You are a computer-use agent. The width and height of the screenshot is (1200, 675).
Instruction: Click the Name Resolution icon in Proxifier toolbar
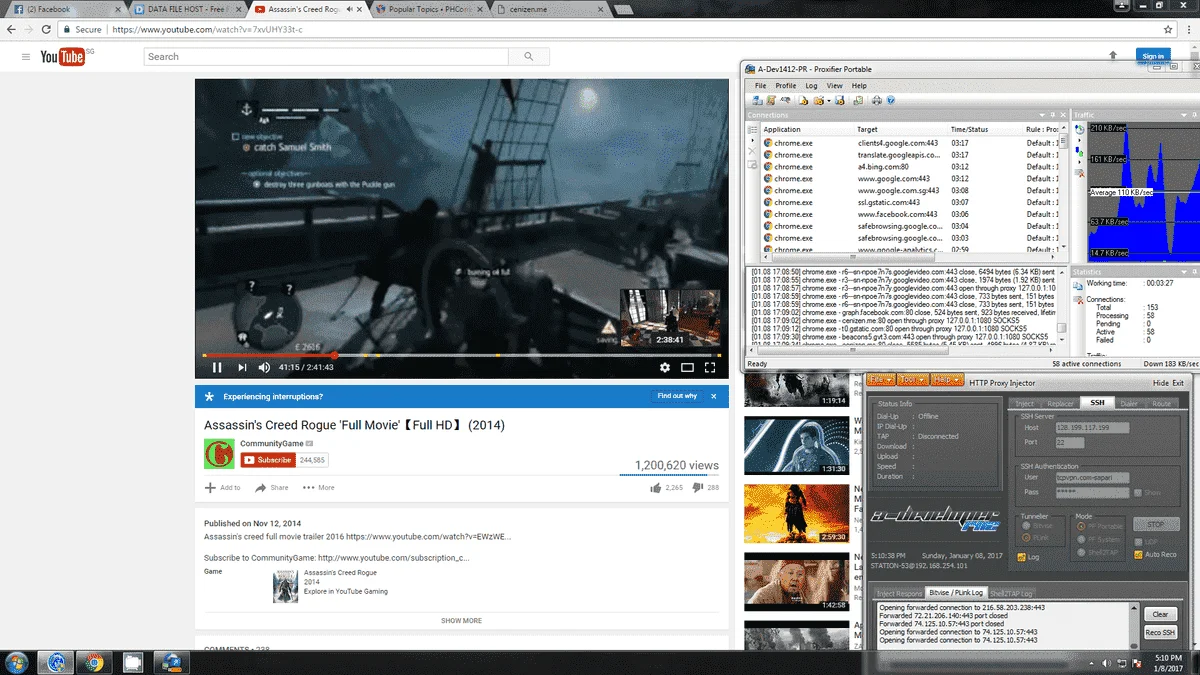coord(785,100)
